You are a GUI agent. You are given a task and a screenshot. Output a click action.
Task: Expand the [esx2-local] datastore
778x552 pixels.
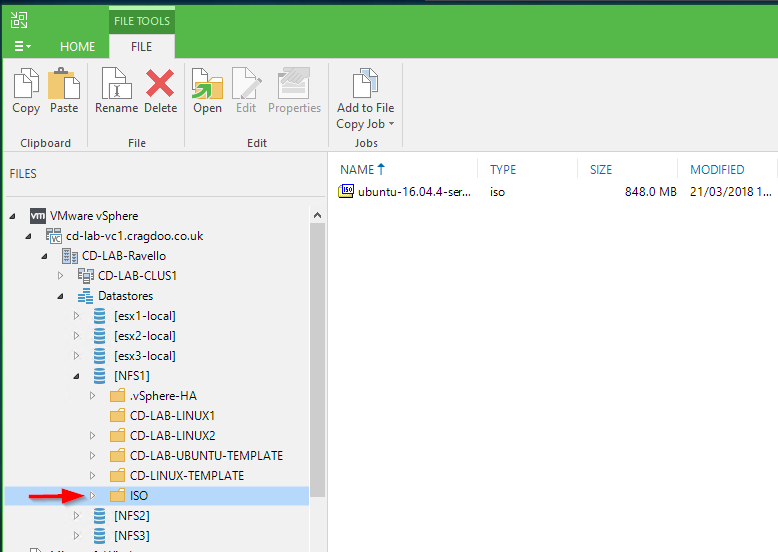click(76, 335)
